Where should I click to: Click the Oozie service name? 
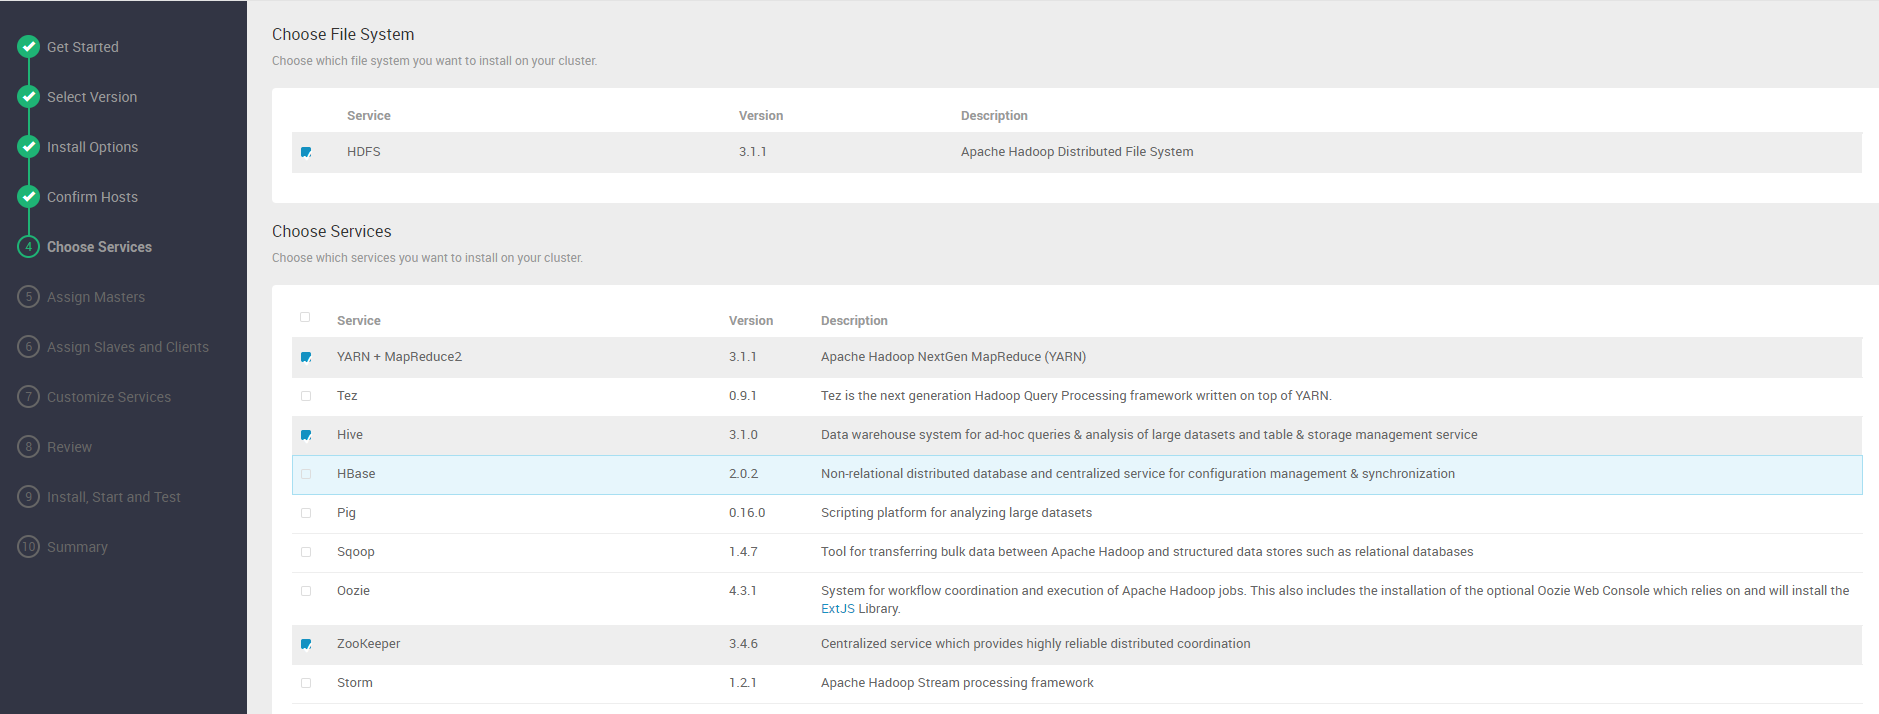coord(353,591)
